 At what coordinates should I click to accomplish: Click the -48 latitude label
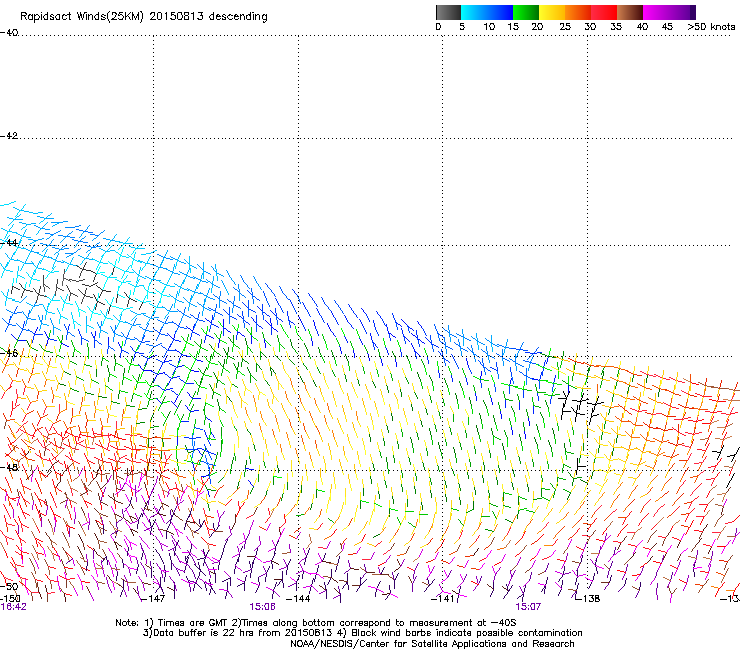pyautogui.click(x=9, y=467)
